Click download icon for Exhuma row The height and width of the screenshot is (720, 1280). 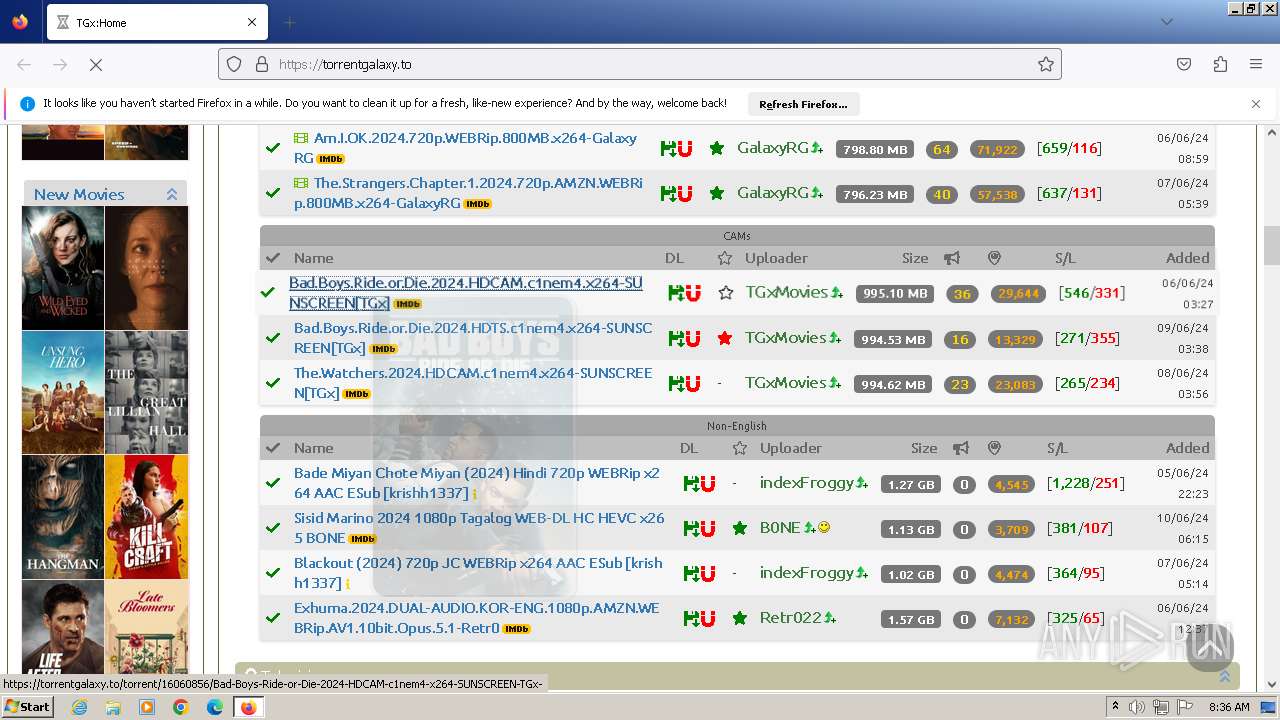click(x=692, y=618)
